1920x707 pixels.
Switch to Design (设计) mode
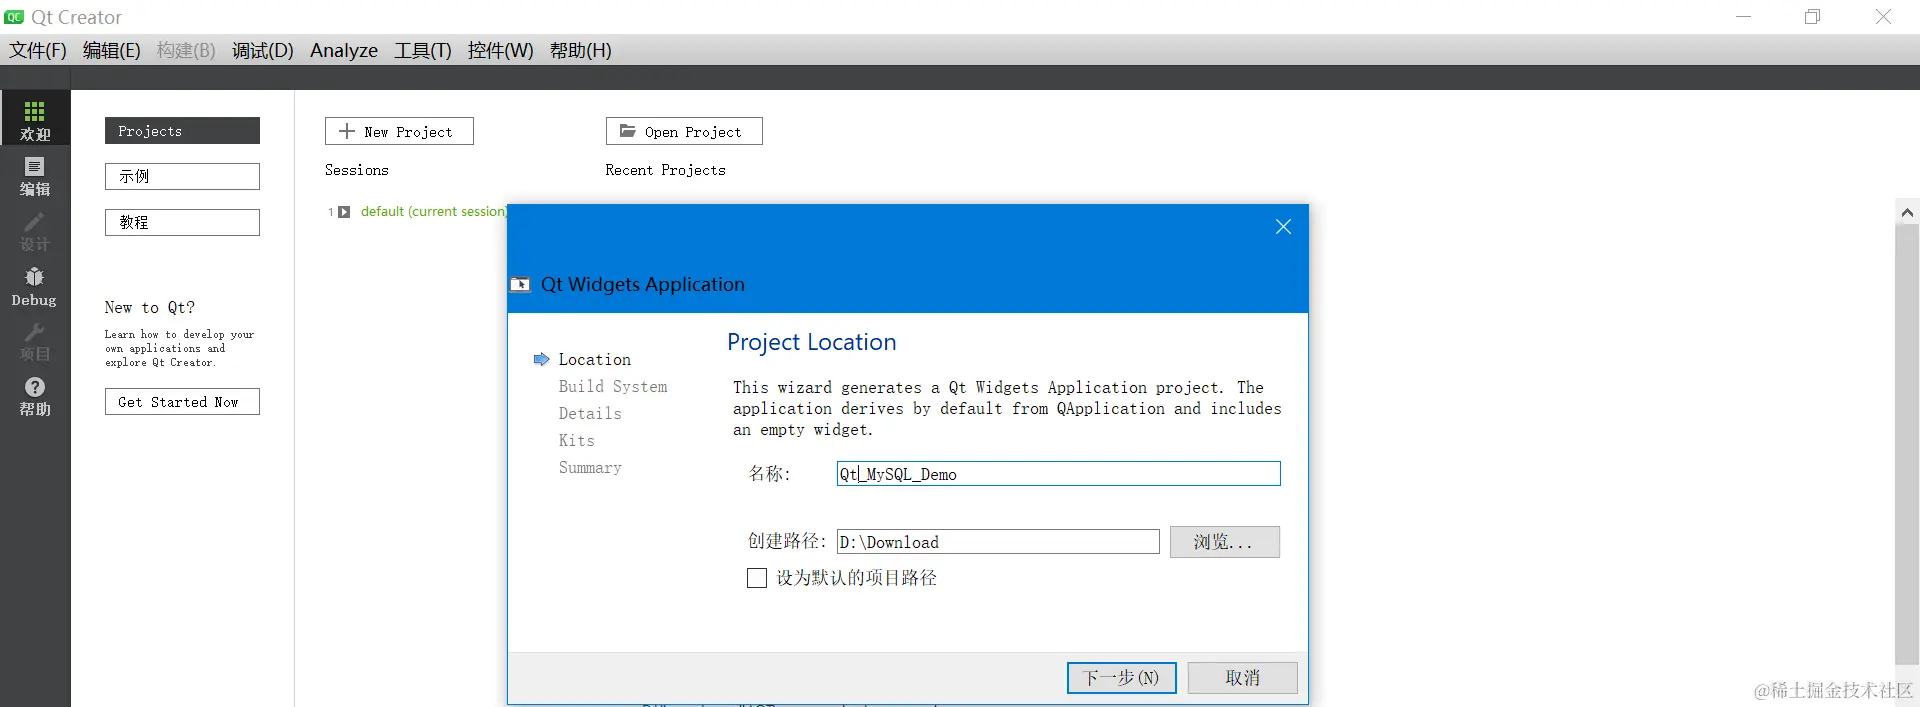(35, 231)
